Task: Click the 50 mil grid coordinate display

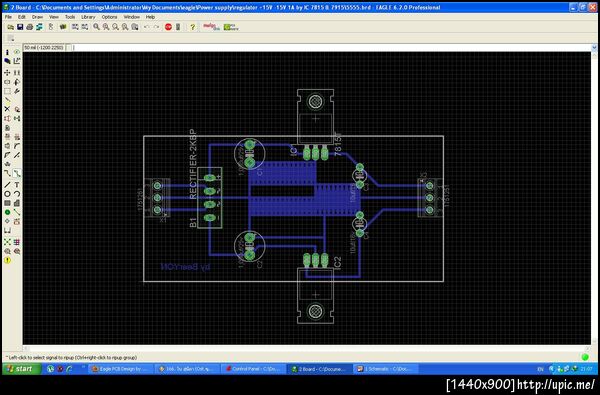Action: (x=44, y=48)
